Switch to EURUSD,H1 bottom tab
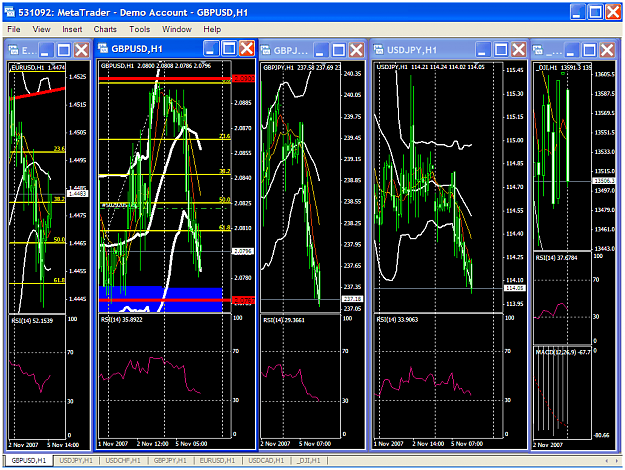 click(217, 460)
